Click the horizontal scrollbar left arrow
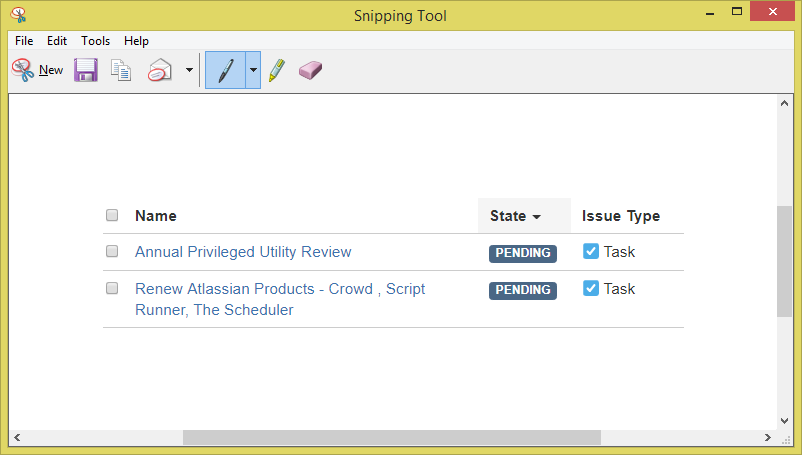 (17, 438)
